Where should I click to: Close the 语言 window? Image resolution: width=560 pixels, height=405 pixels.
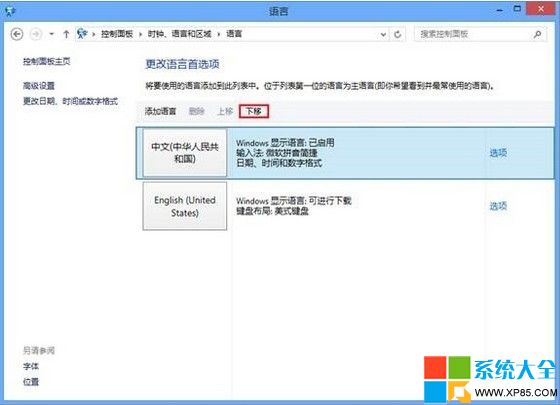tap(541, 9)
